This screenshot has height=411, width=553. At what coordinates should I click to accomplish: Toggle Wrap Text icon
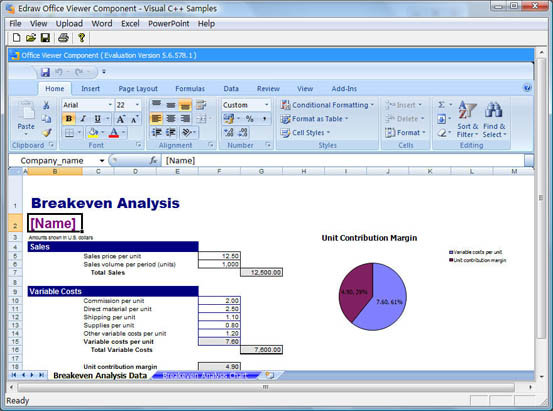[x=201, y=104]
